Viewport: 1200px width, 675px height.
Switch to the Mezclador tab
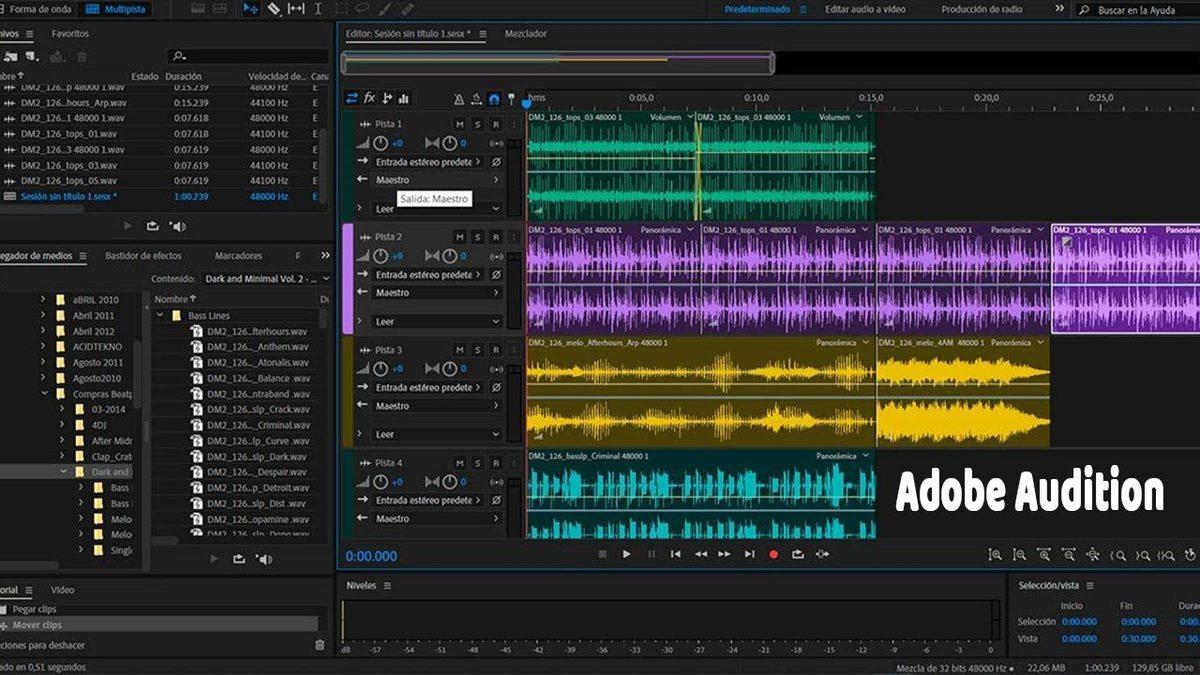click(x=525, y=34)
